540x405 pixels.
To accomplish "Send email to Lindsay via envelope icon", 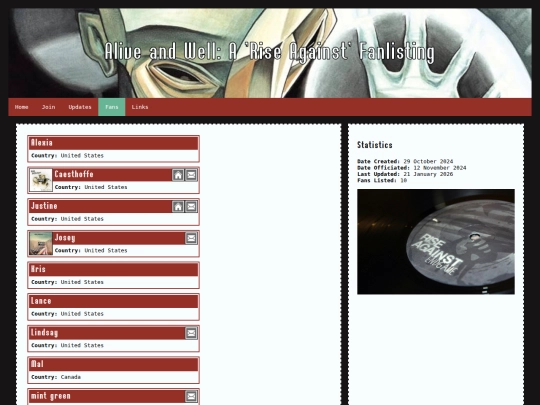I will 191,333.
